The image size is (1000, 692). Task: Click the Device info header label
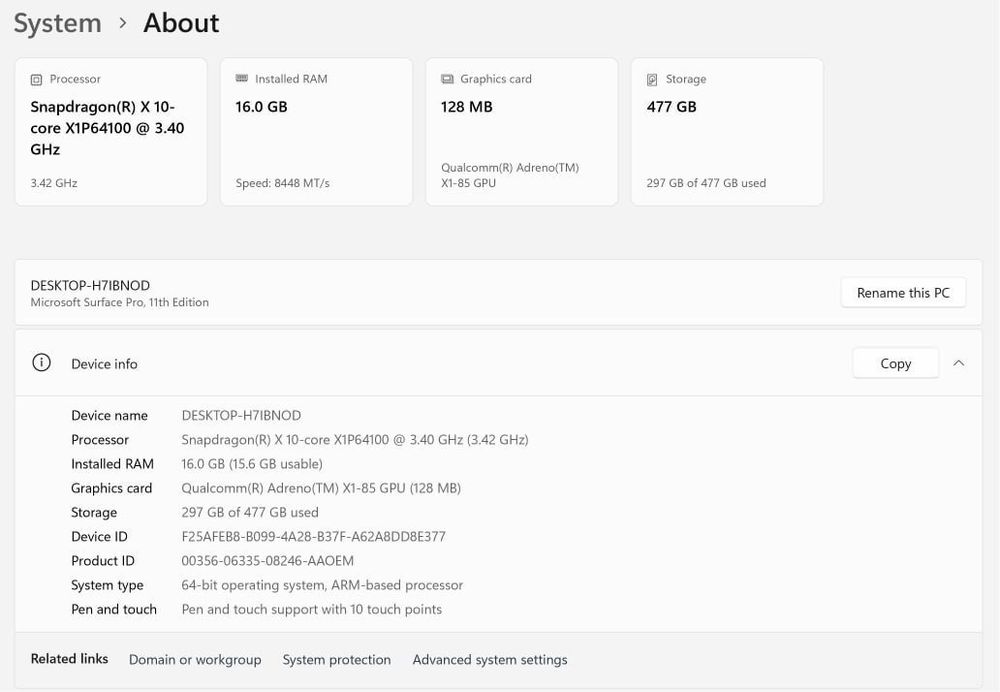point(104,364)
